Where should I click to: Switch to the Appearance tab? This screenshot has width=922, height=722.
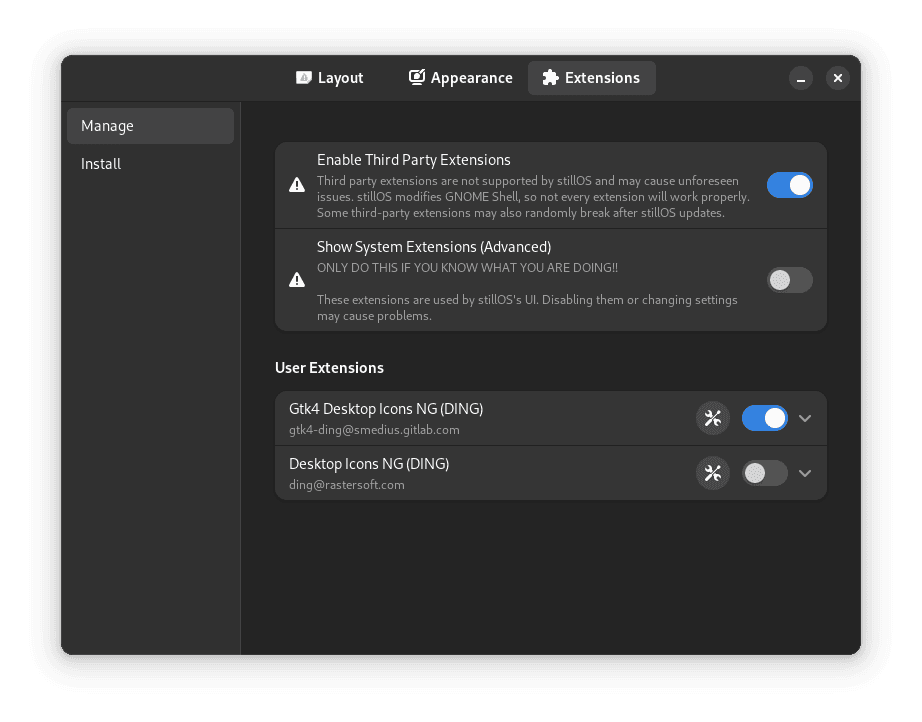click(x=461, y=78)
